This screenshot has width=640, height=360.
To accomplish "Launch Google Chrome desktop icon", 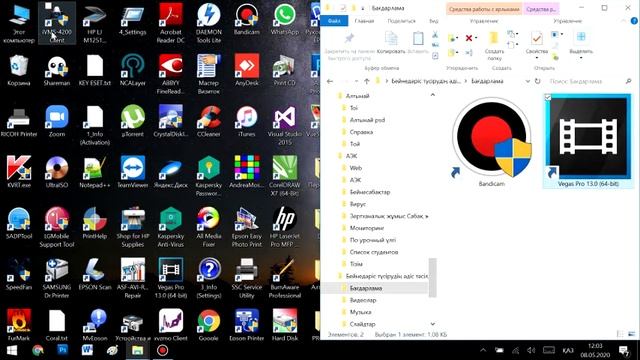I will click(x=209, y=325).
